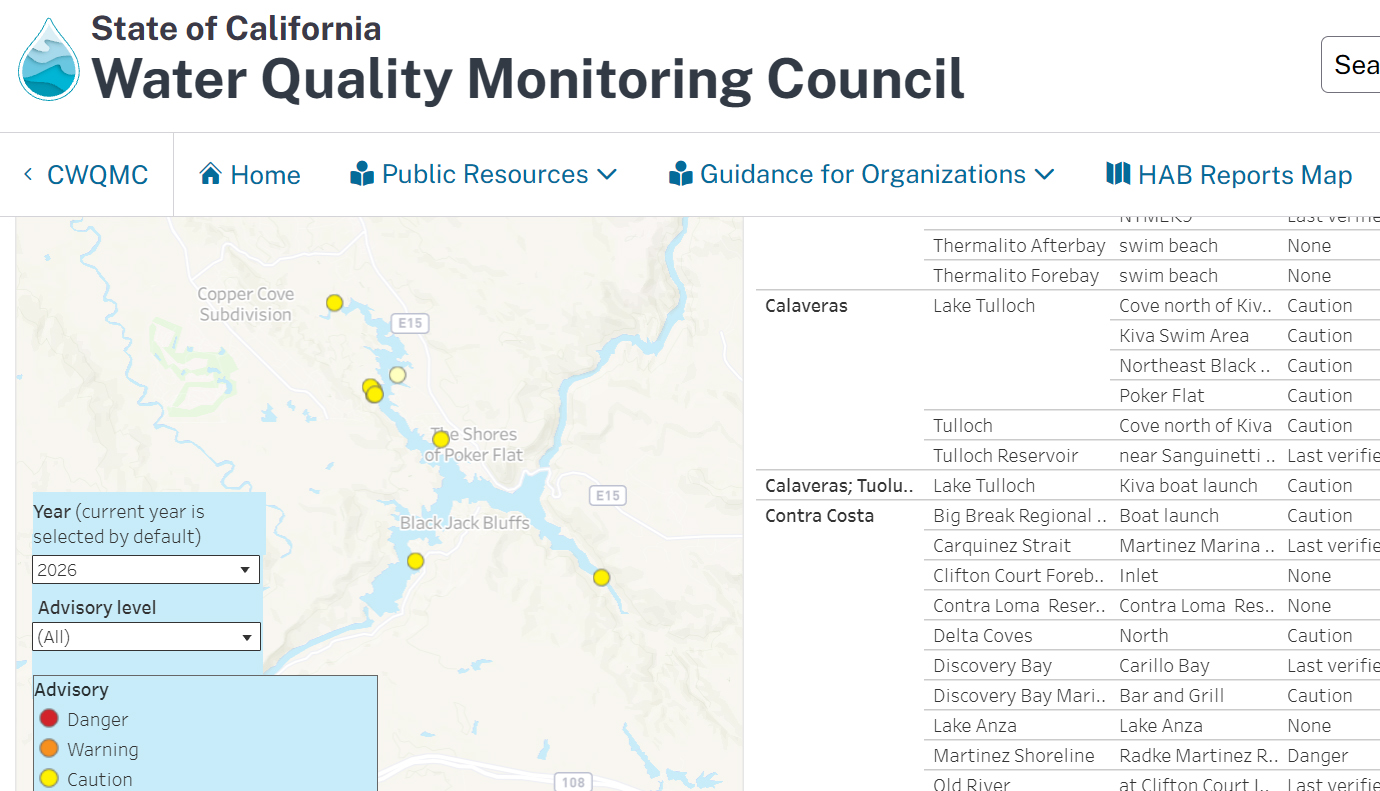Click the back chevron before CWQMC
The height and width of the screenshot is (791, 1380).
pos(28,174)
